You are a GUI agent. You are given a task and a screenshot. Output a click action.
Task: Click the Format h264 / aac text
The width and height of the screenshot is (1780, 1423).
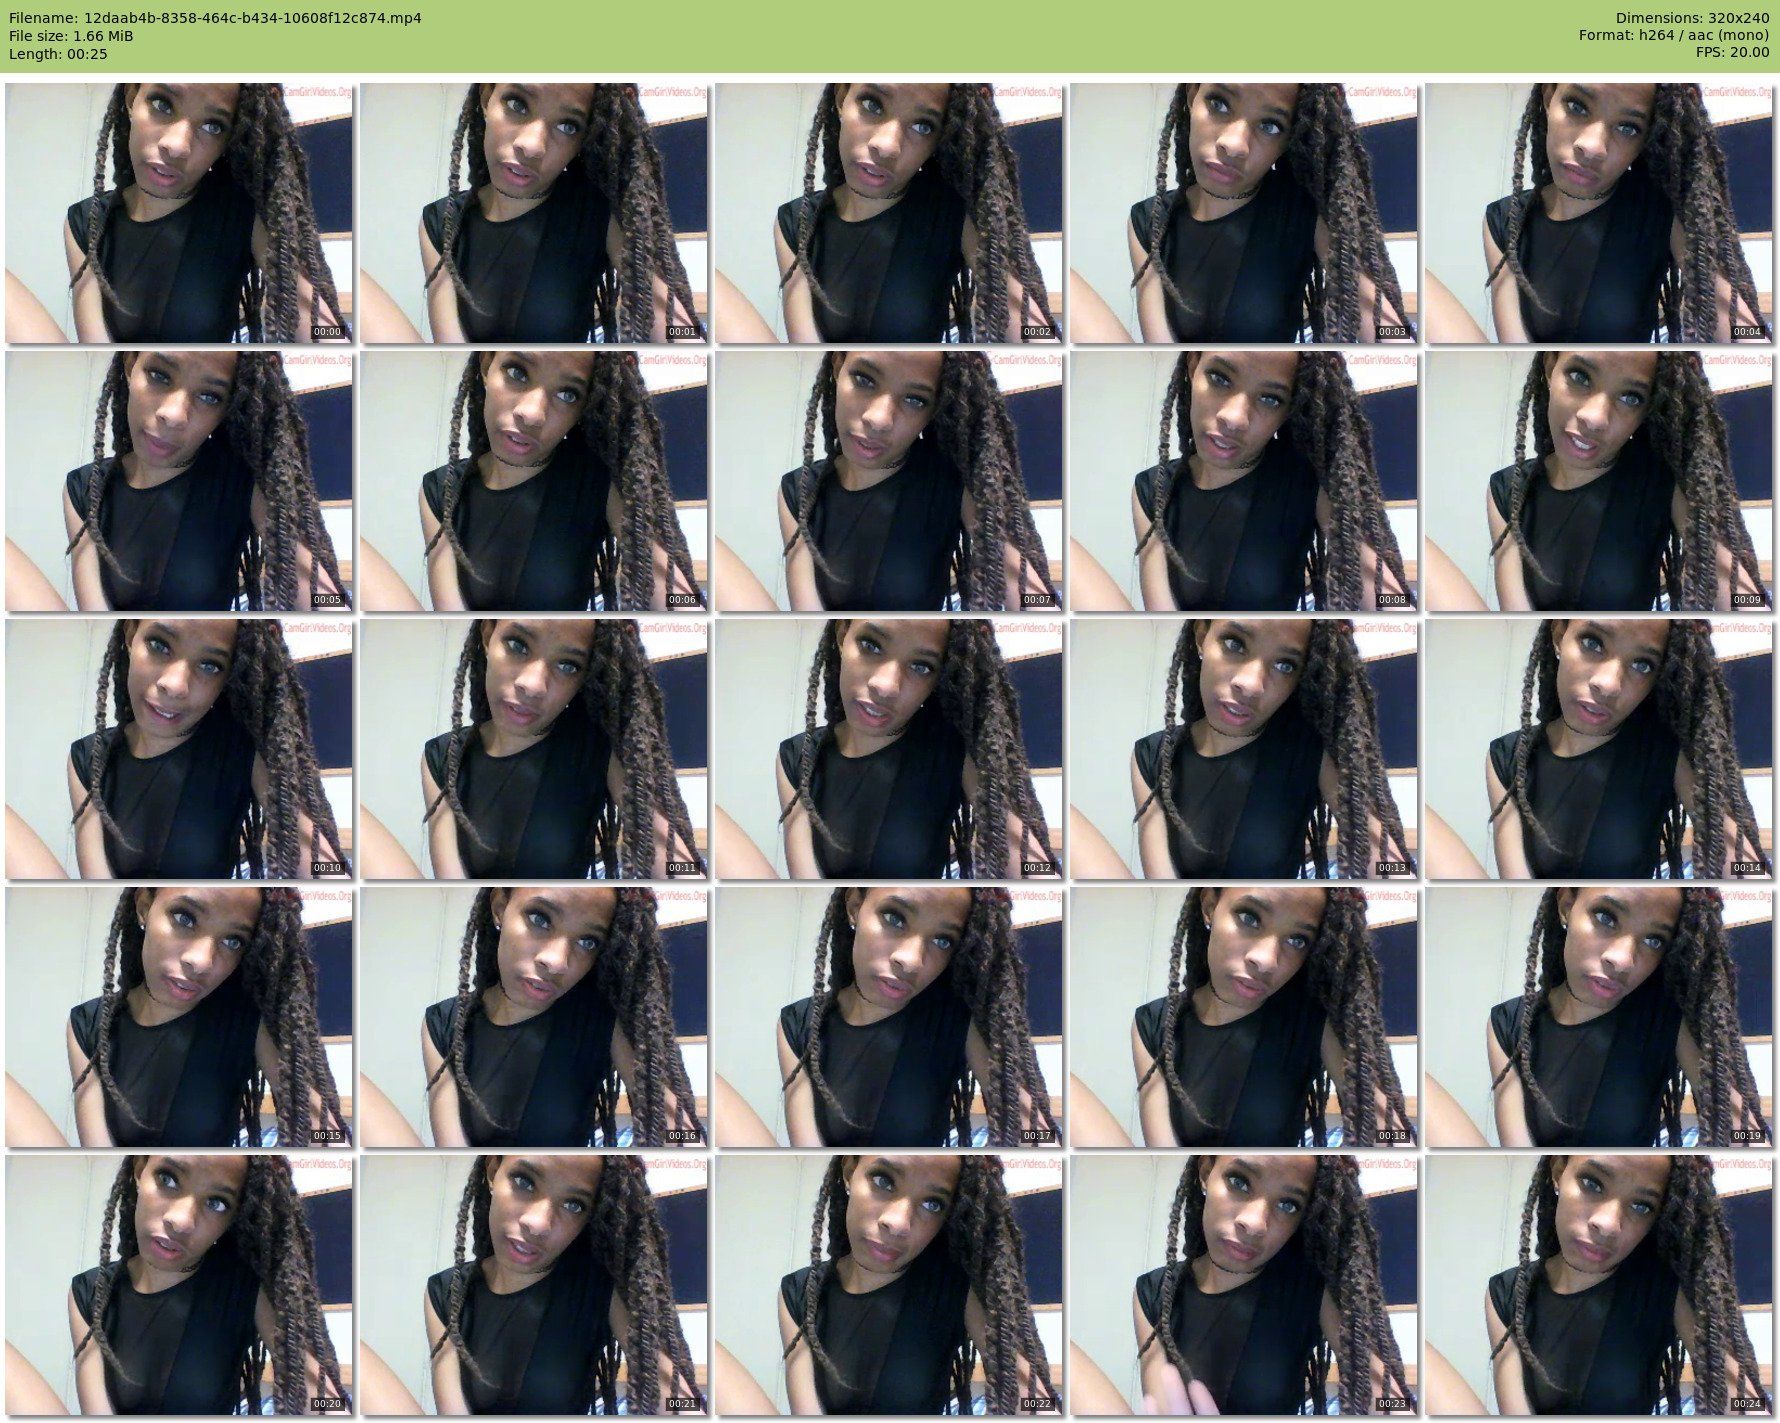pyautogui.click(x=1673, y=36)
